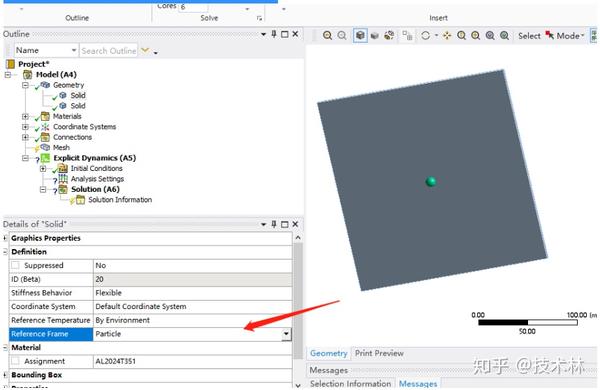Switch to wireframe display cube icon
The height and width of the screenshot is (390, 600).
click(375, 36)
